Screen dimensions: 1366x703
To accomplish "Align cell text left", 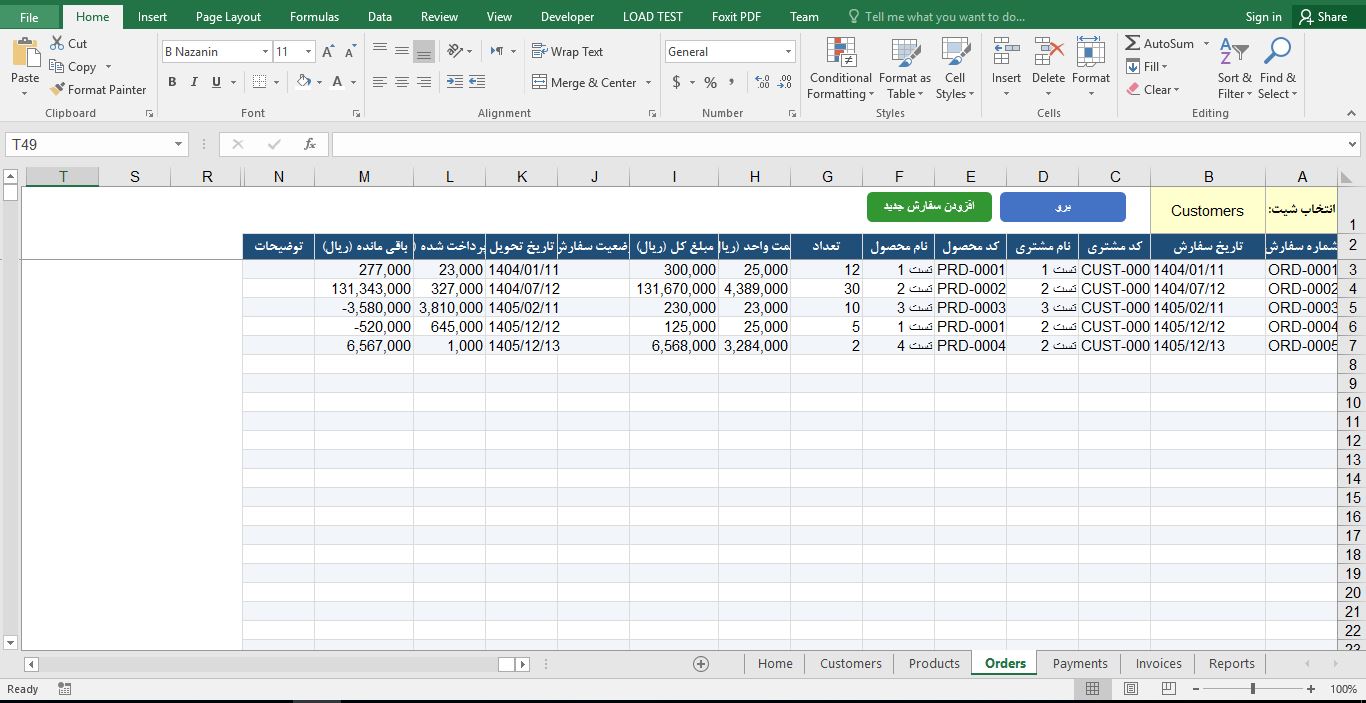I will tap(380, 82).
